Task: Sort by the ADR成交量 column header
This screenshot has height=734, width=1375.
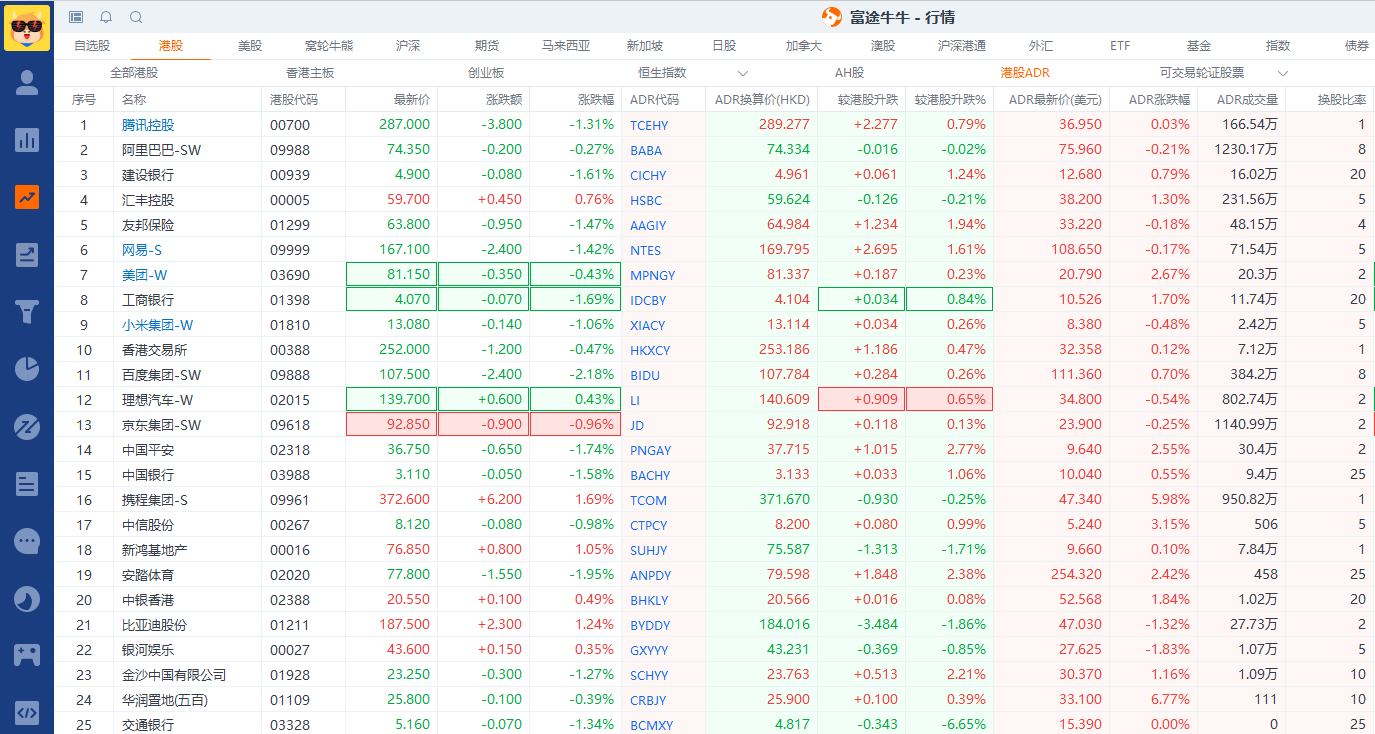Action: 1247,100
